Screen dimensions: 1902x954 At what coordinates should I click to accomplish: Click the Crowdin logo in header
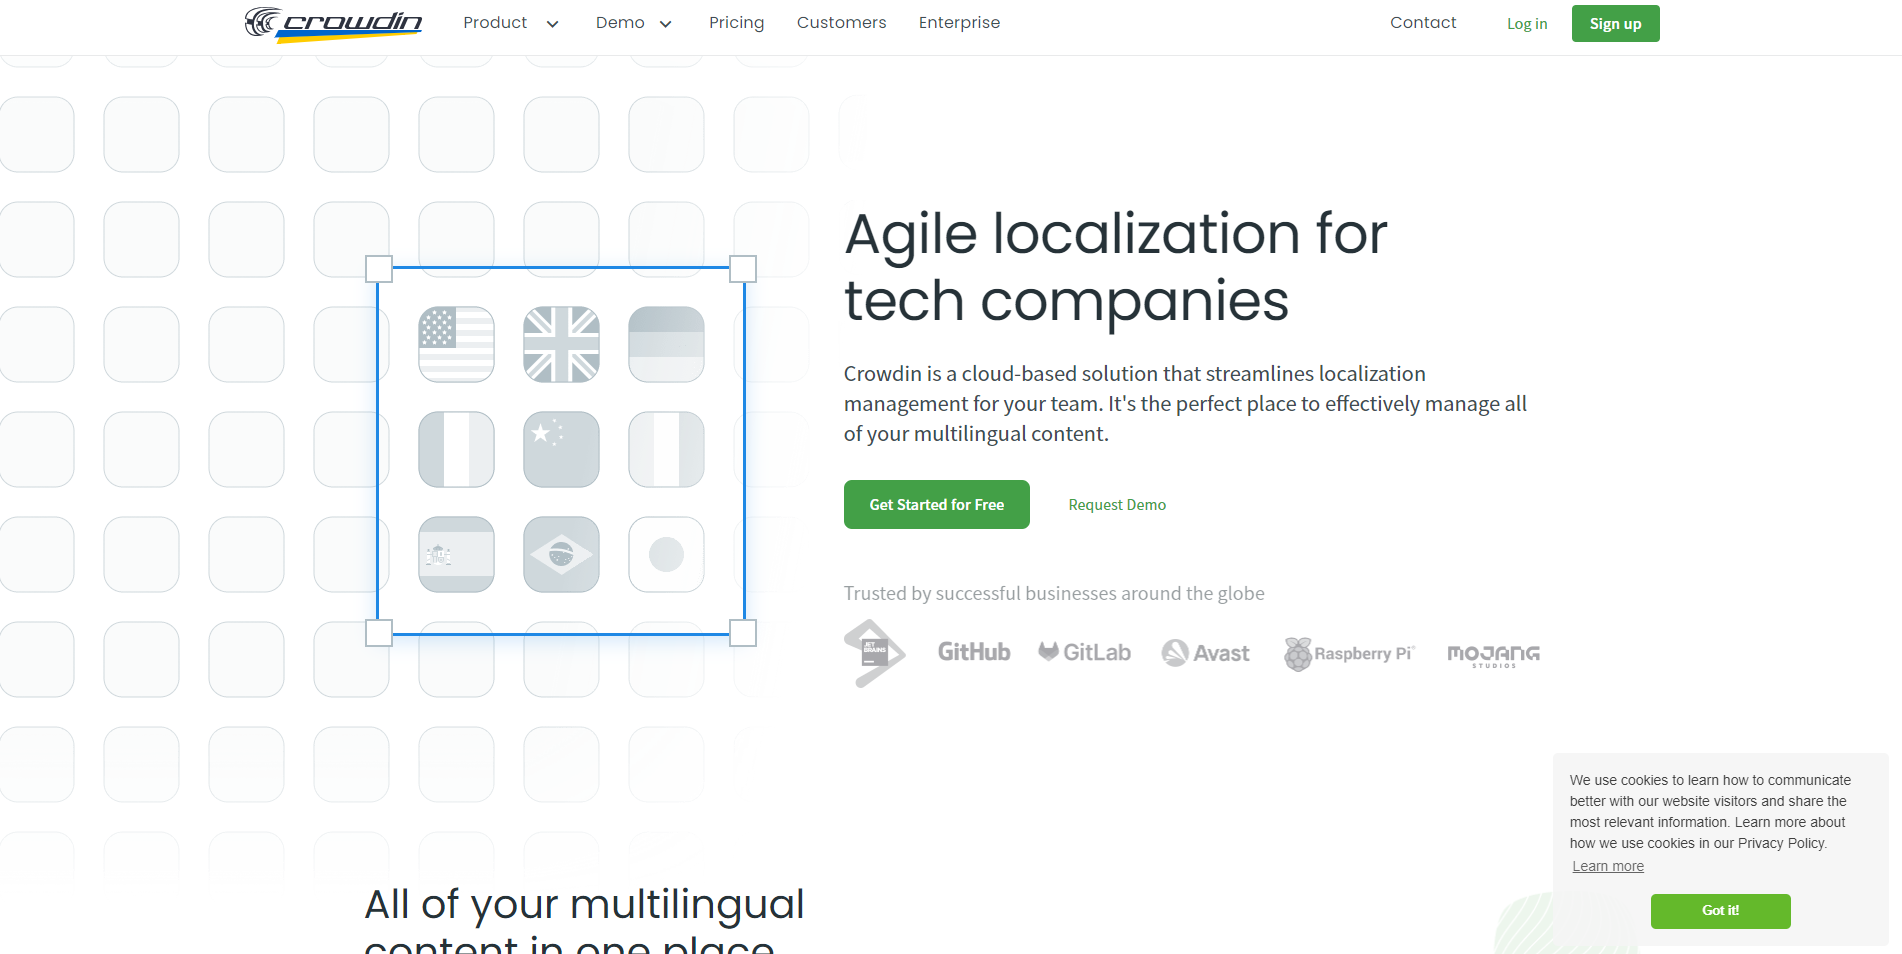(x=333, y=24)
